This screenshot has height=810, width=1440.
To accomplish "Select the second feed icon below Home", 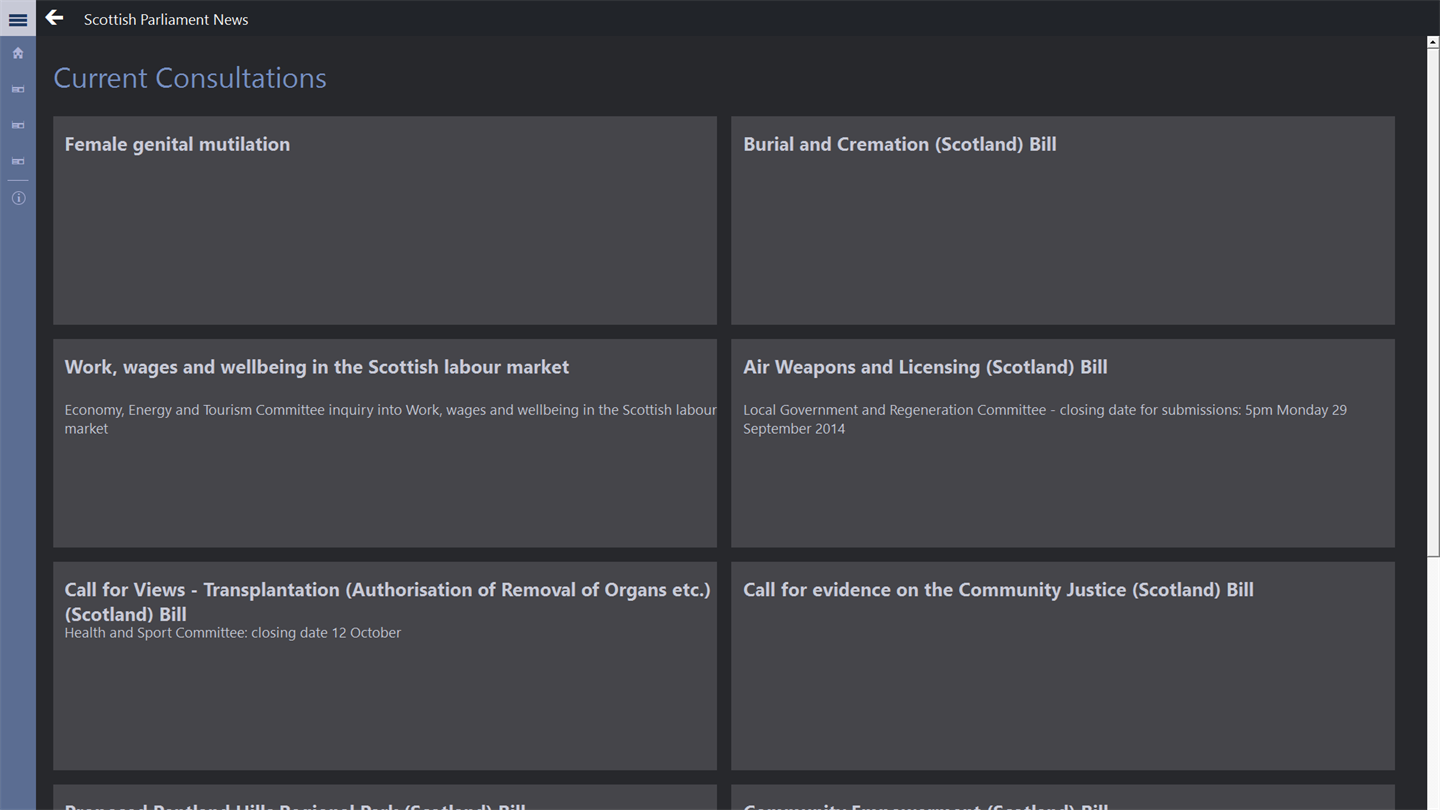I will pos(18,126).
